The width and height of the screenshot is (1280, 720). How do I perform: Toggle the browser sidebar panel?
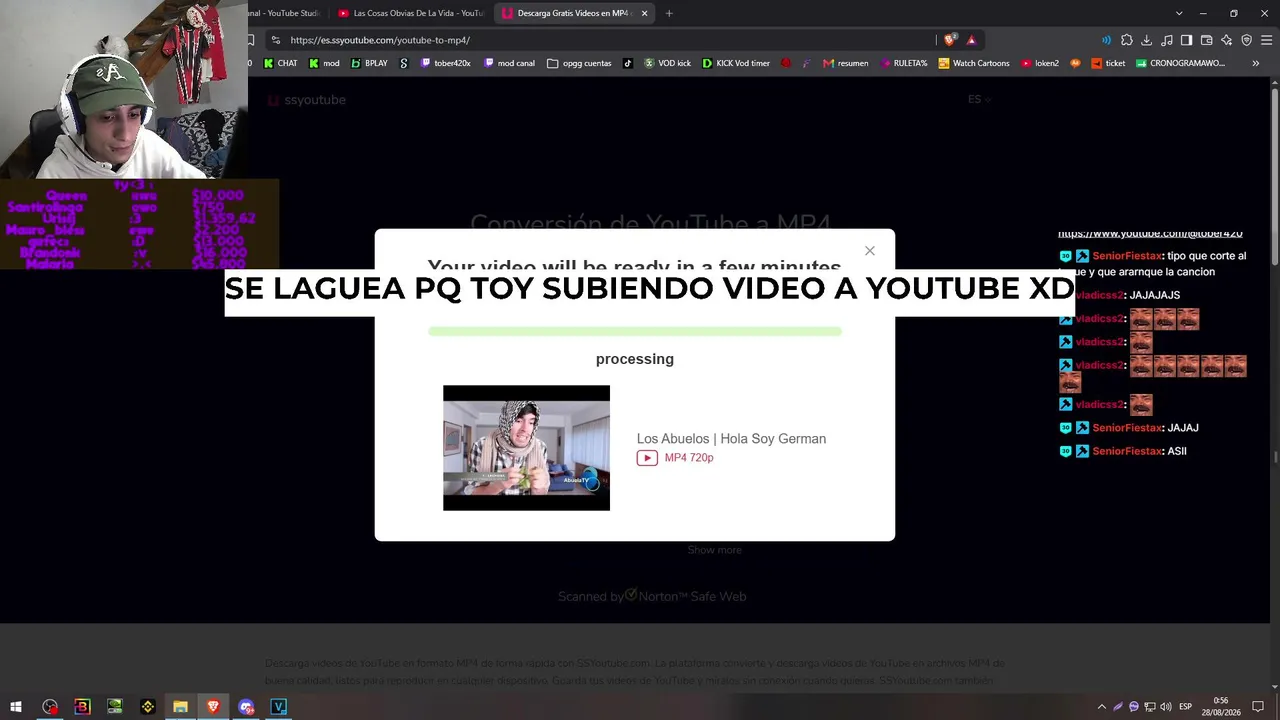(x=1186, y=40)
